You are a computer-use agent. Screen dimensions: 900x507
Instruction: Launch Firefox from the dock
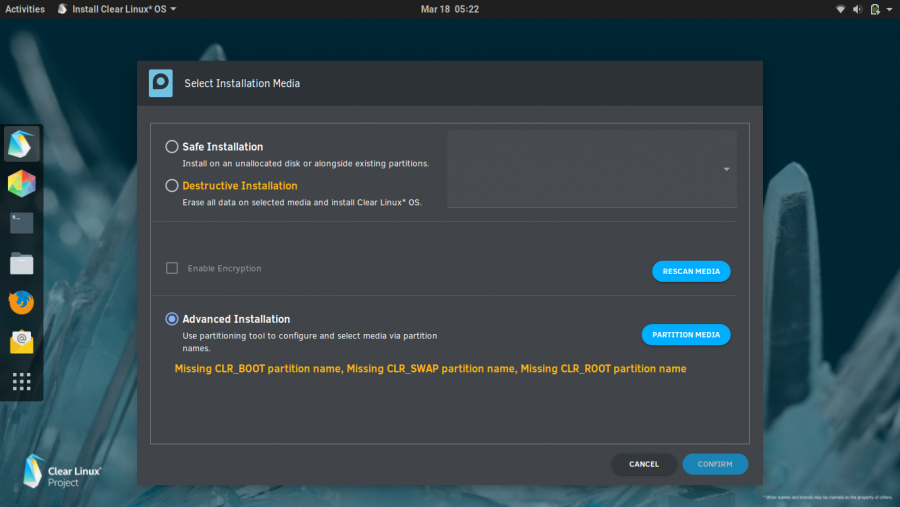pyautogui.click(x=22, y=303)
